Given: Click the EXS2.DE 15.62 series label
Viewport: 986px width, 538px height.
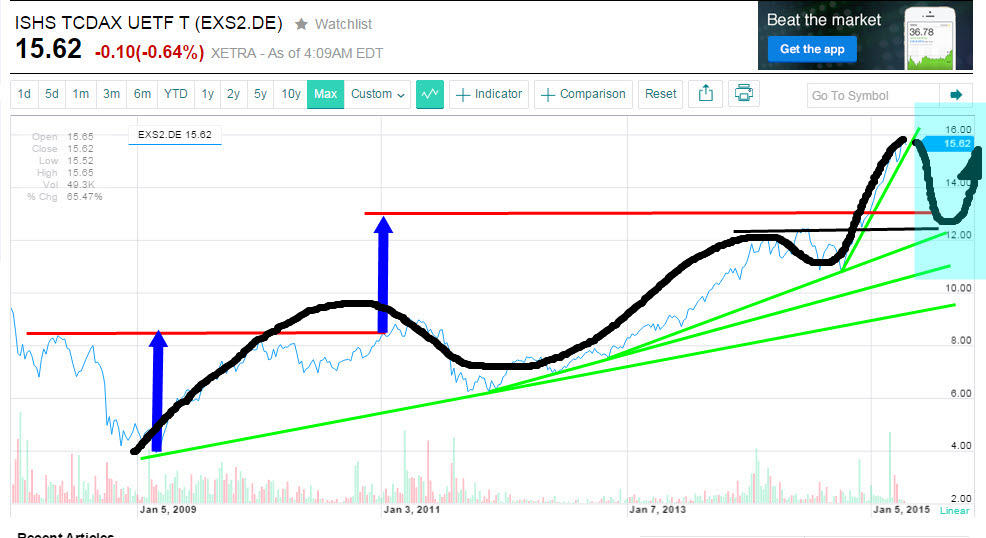Looking at the screenshot, I should (175, 133).
